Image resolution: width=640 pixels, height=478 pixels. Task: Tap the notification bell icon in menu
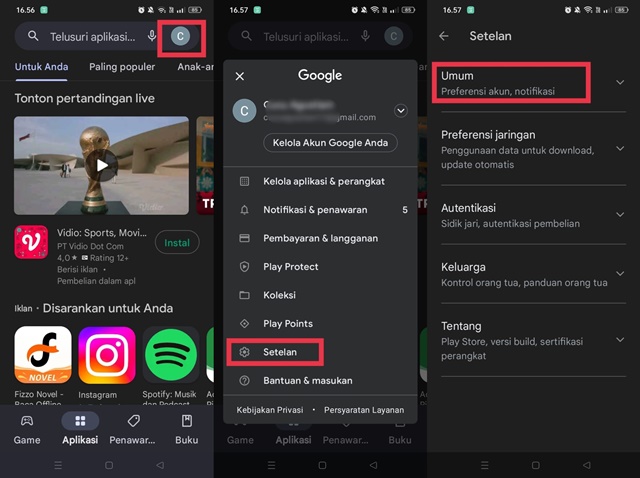click(244, 210)
